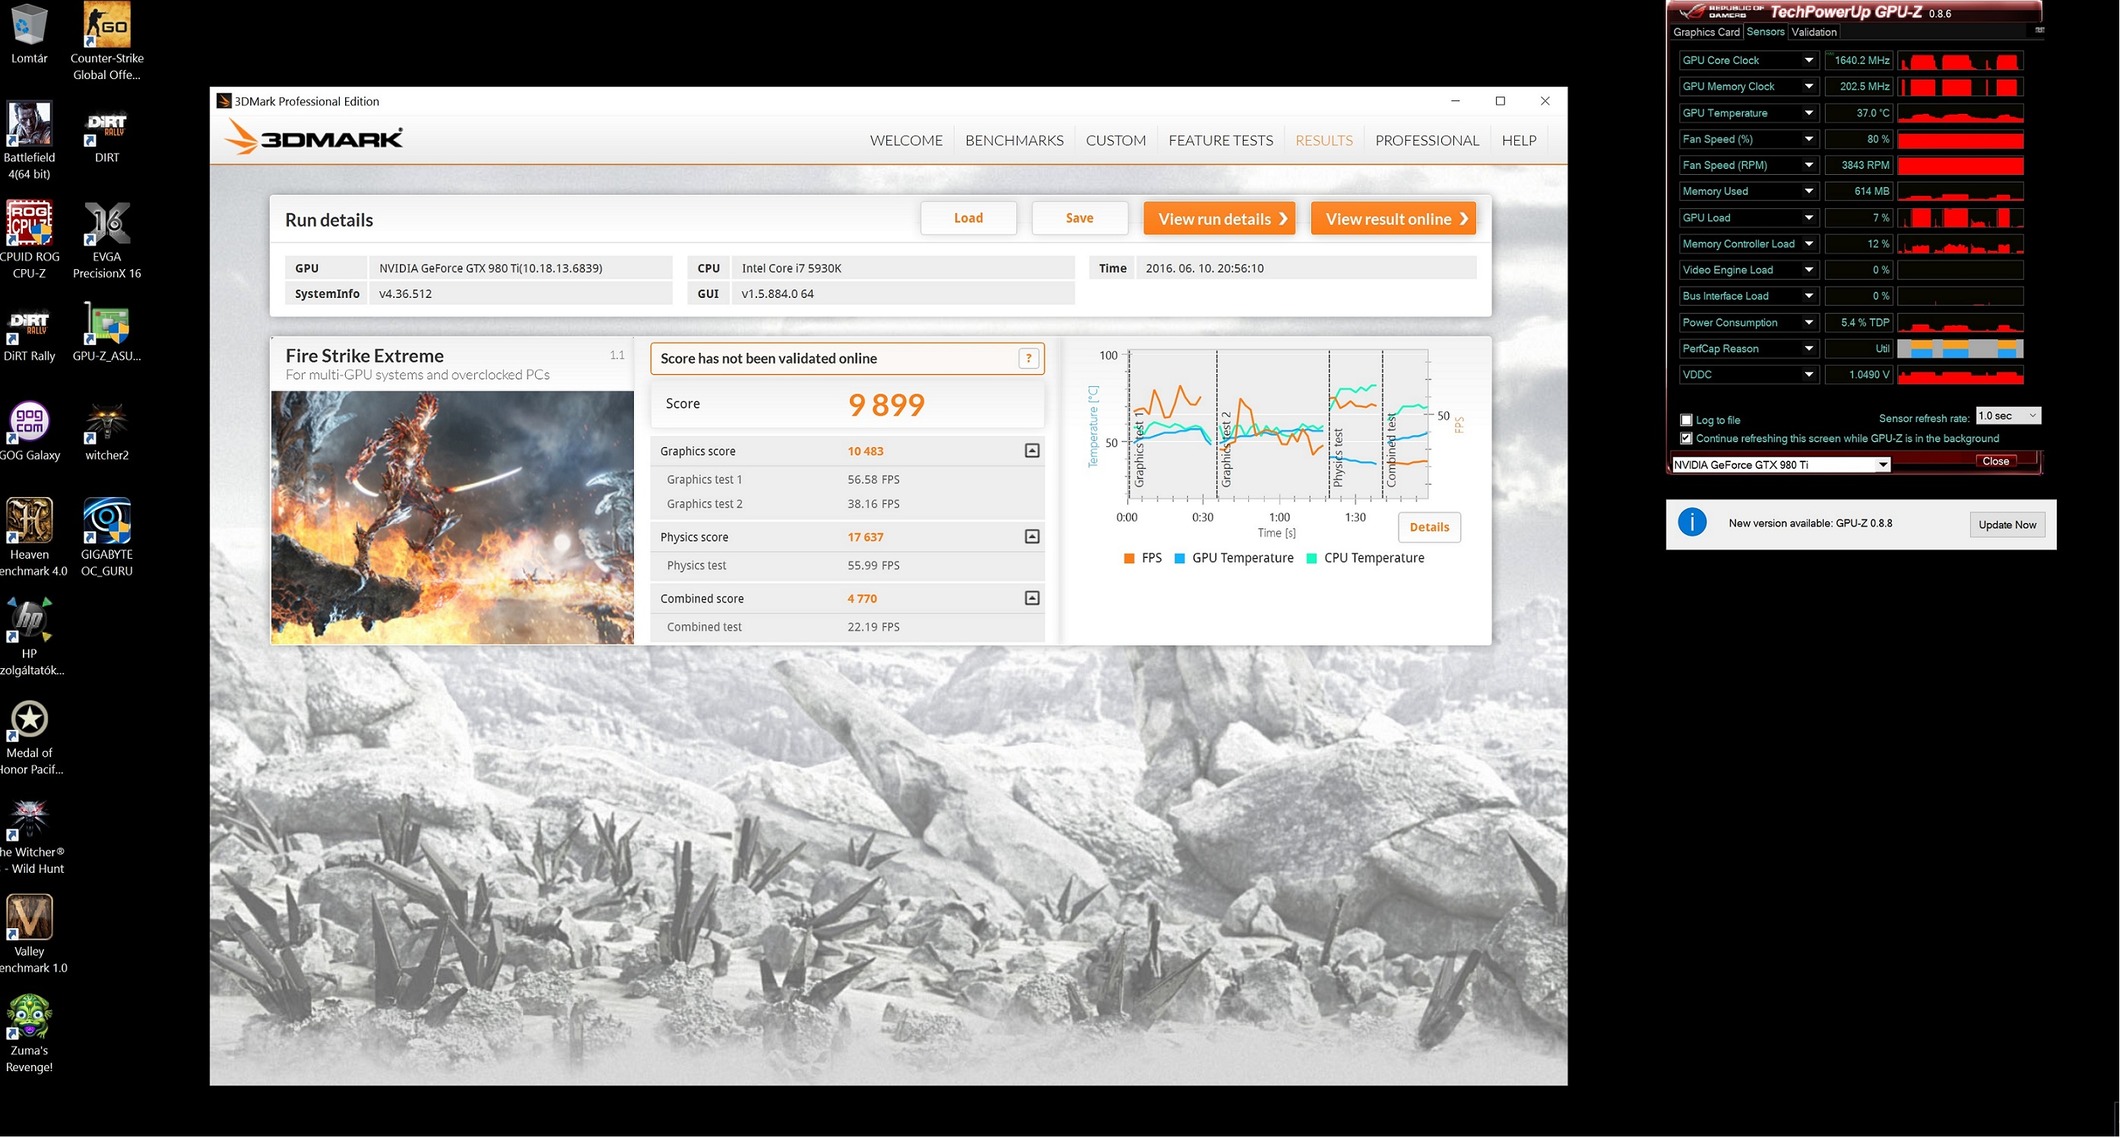
Task: Open the GPU Temperature sensor dropdown
Action: 1808,113
